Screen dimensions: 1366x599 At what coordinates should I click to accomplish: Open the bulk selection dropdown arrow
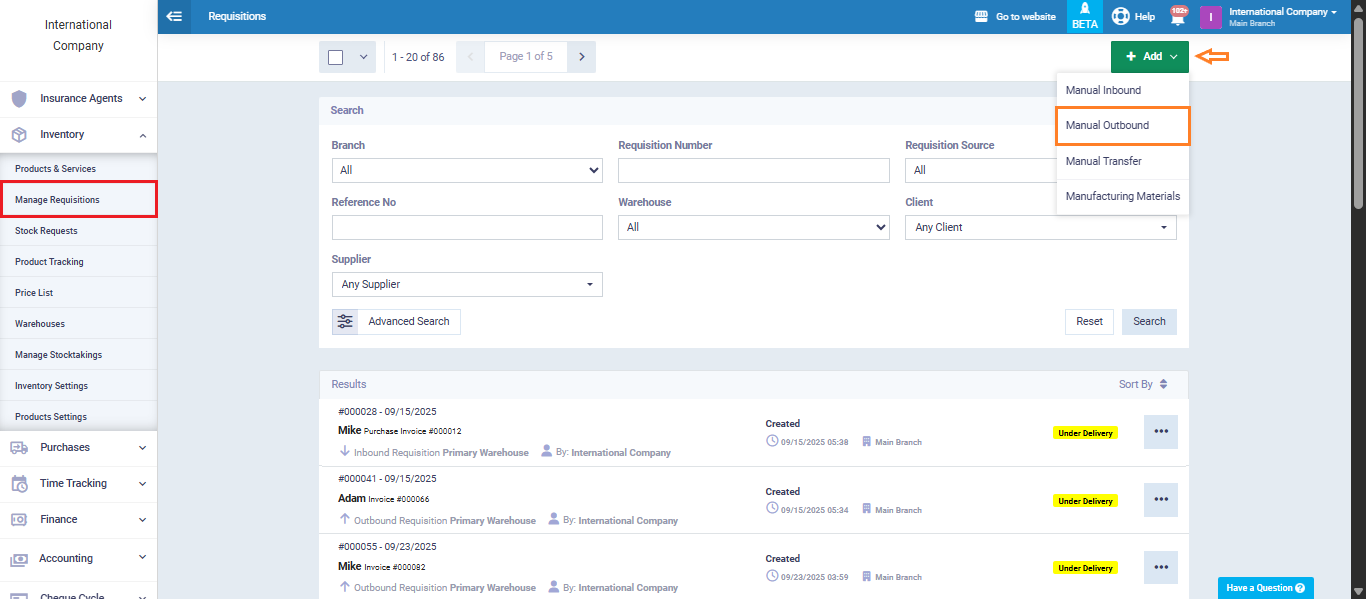pos(363,57)
